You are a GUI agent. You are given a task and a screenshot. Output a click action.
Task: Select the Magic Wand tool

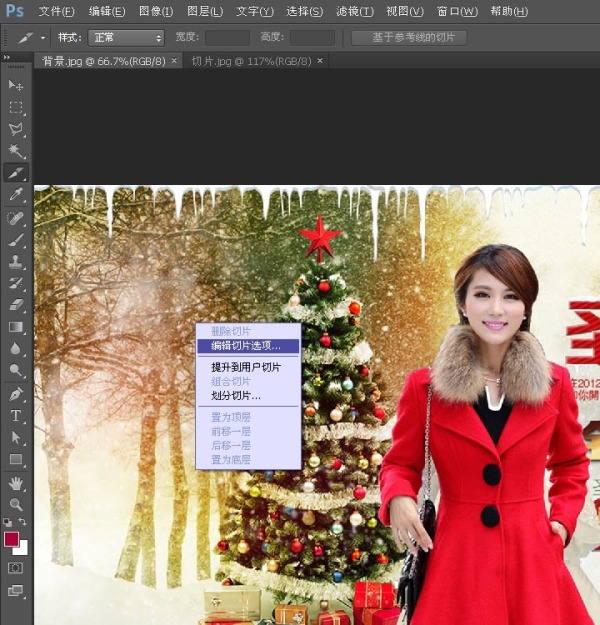(16, 151)
